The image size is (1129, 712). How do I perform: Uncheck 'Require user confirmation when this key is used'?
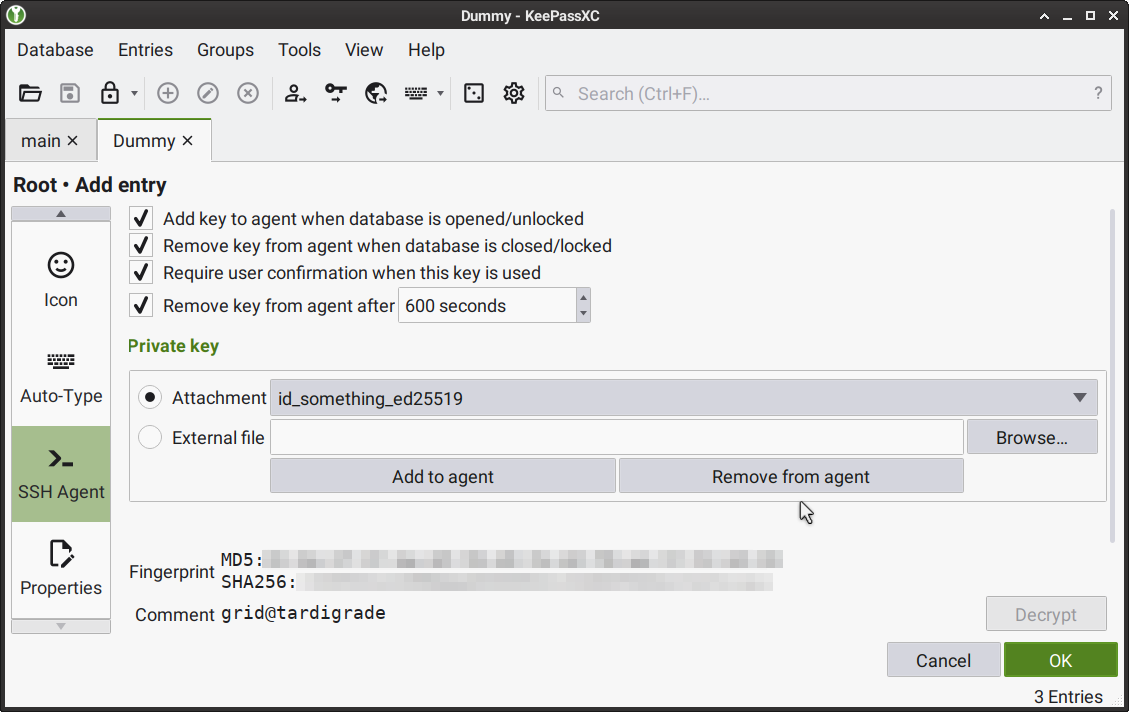tap(140, 272)
